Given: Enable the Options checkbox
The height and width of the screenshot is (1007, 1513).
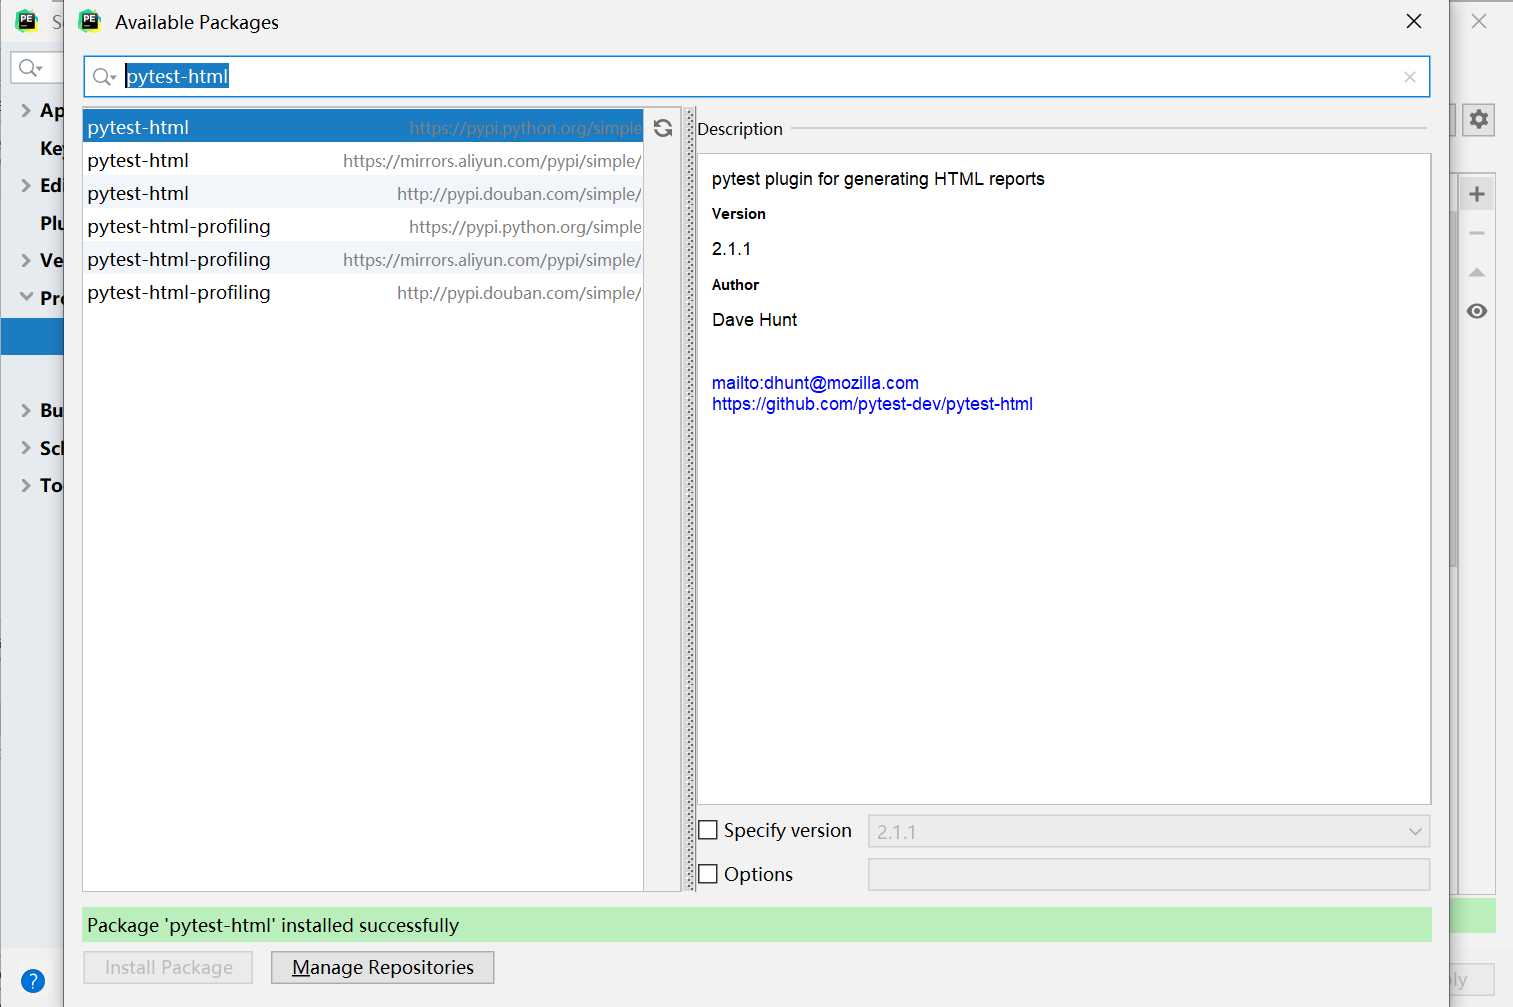Looking at the screenshot, I should [708, 874].
